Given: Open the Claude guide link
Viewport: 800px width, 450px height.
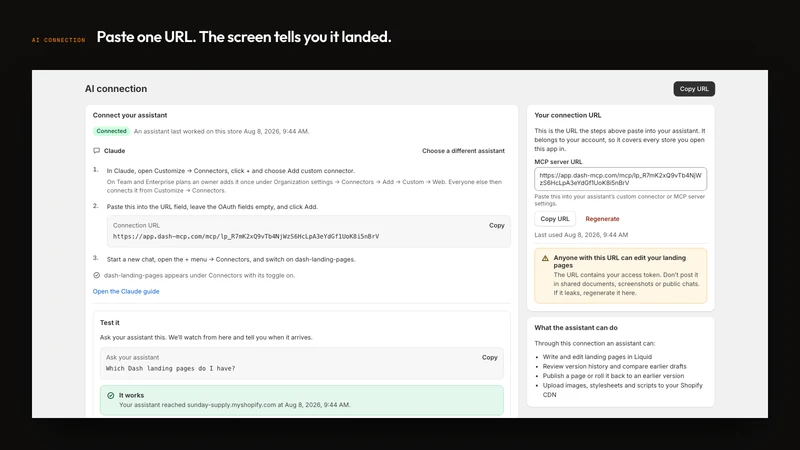Looking at the screenshot, I should tap(126, 291).
